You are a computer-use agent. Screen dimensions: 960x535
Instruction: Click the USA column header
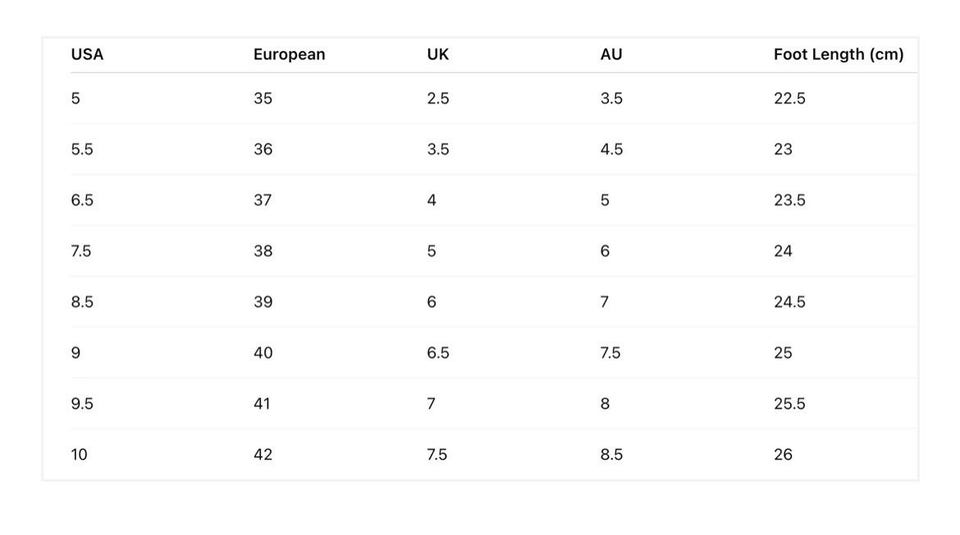[x=87, y=54]
